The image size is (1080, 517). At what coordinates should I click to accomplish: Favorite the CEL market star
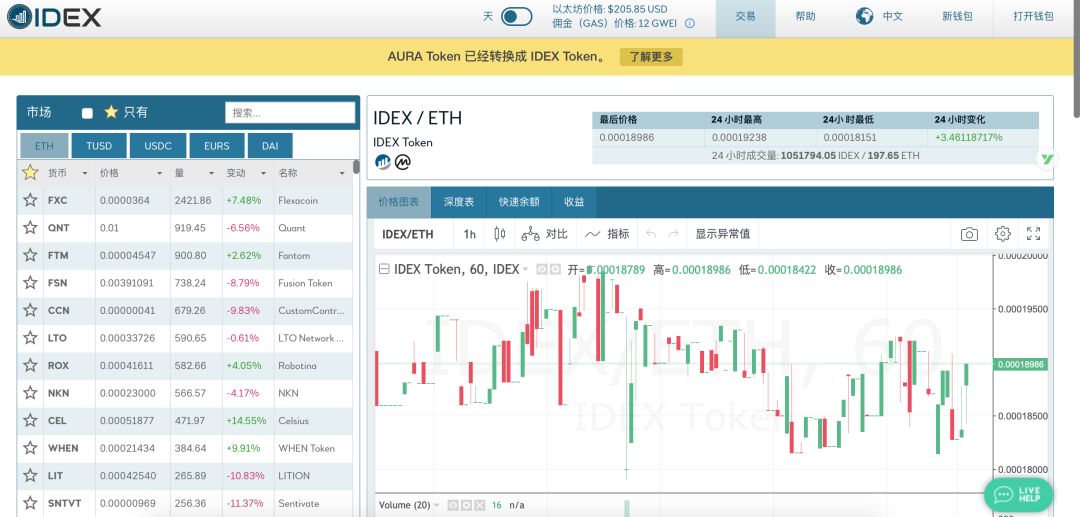click(x=30, y=421)
